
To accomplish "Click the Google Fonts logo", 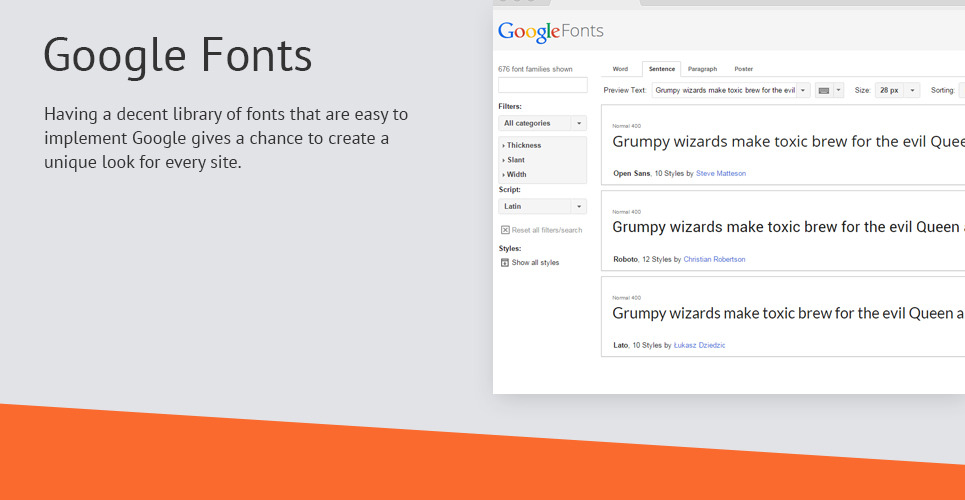I will (x=550, y=31).
